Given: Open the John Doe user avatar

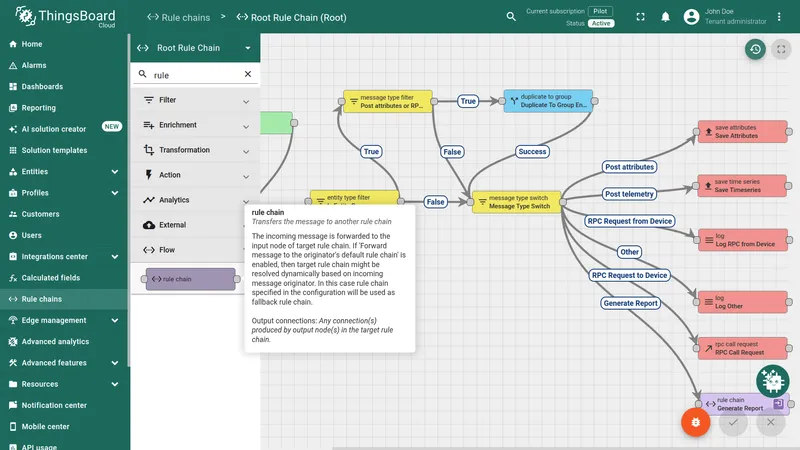Looking at the screenshot, I should tap(691, 17).
